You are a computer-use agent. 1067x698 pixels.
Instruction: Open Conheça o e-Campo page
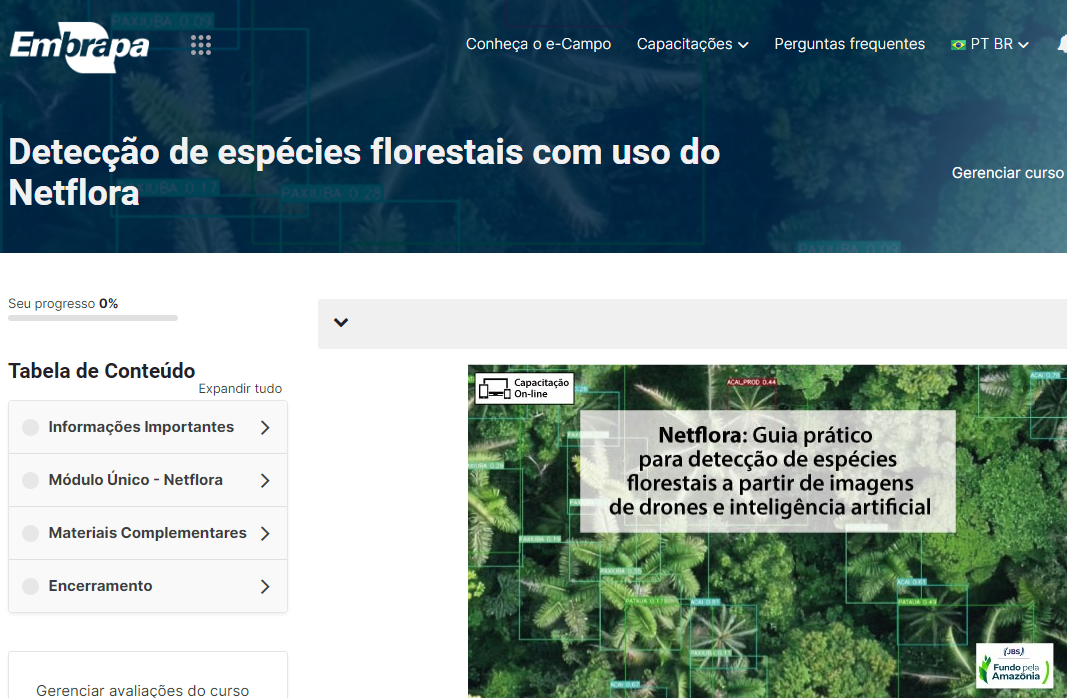pyautogui.click(x=538, y=44)
